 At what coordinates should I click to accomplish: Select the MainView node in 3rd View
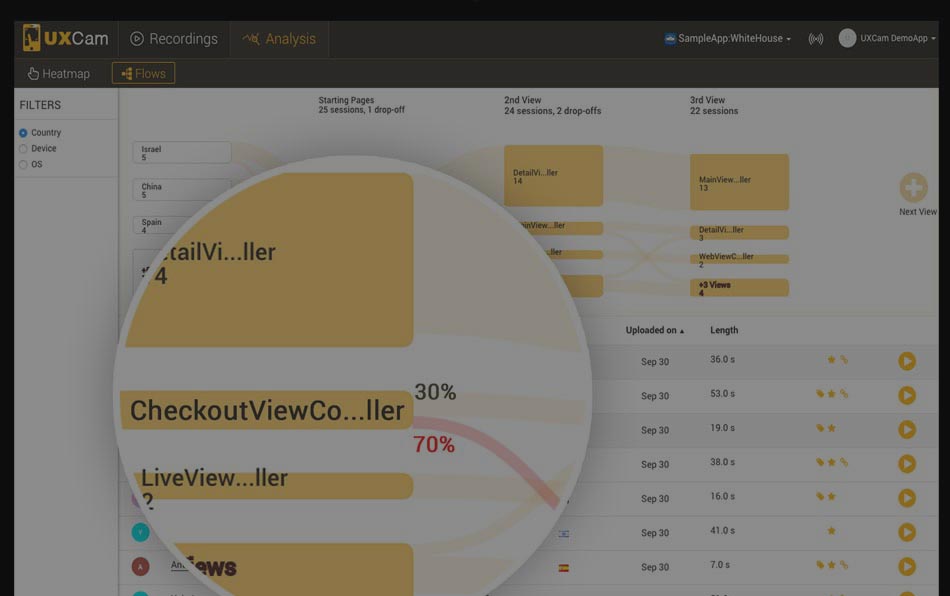(739, 182)
